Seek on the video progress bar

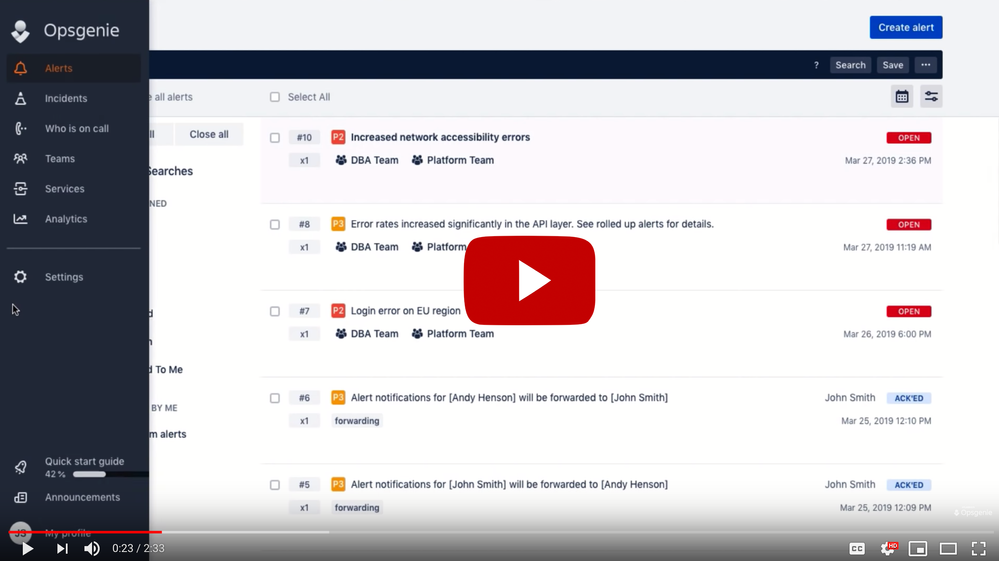(500, 532)
